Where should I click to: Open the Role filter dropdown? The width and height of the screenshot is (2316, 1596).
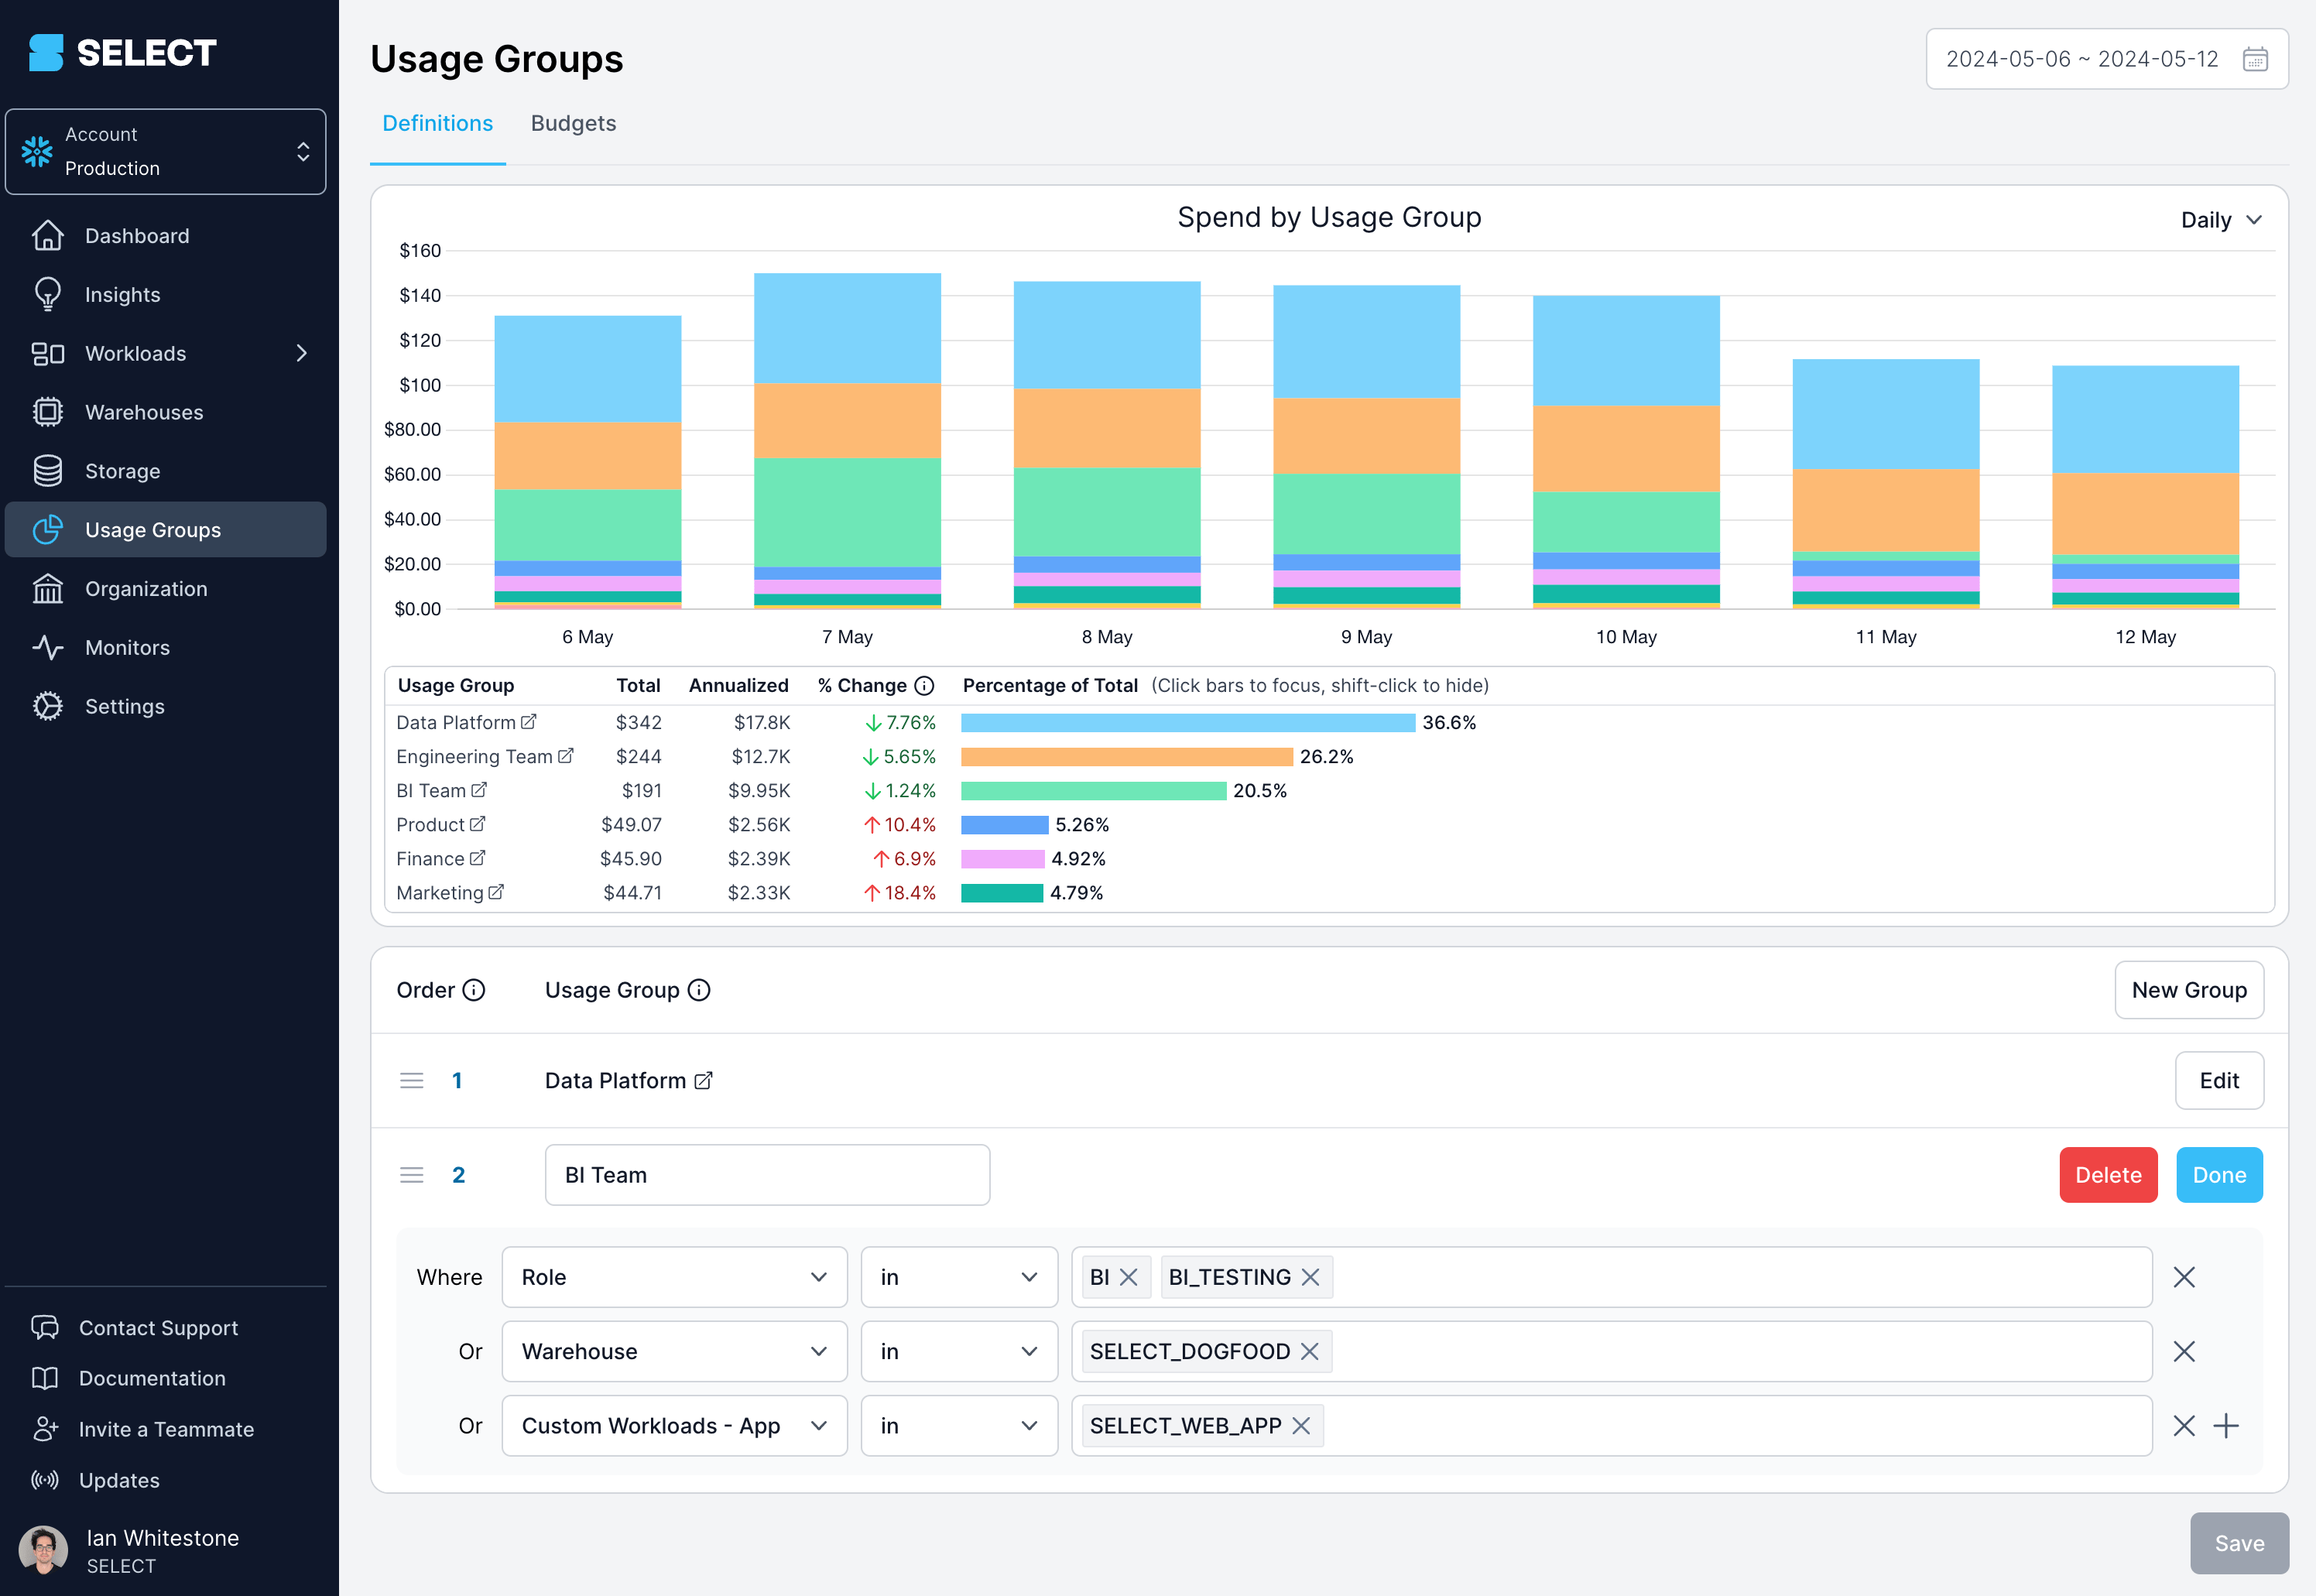point(674,1277)
